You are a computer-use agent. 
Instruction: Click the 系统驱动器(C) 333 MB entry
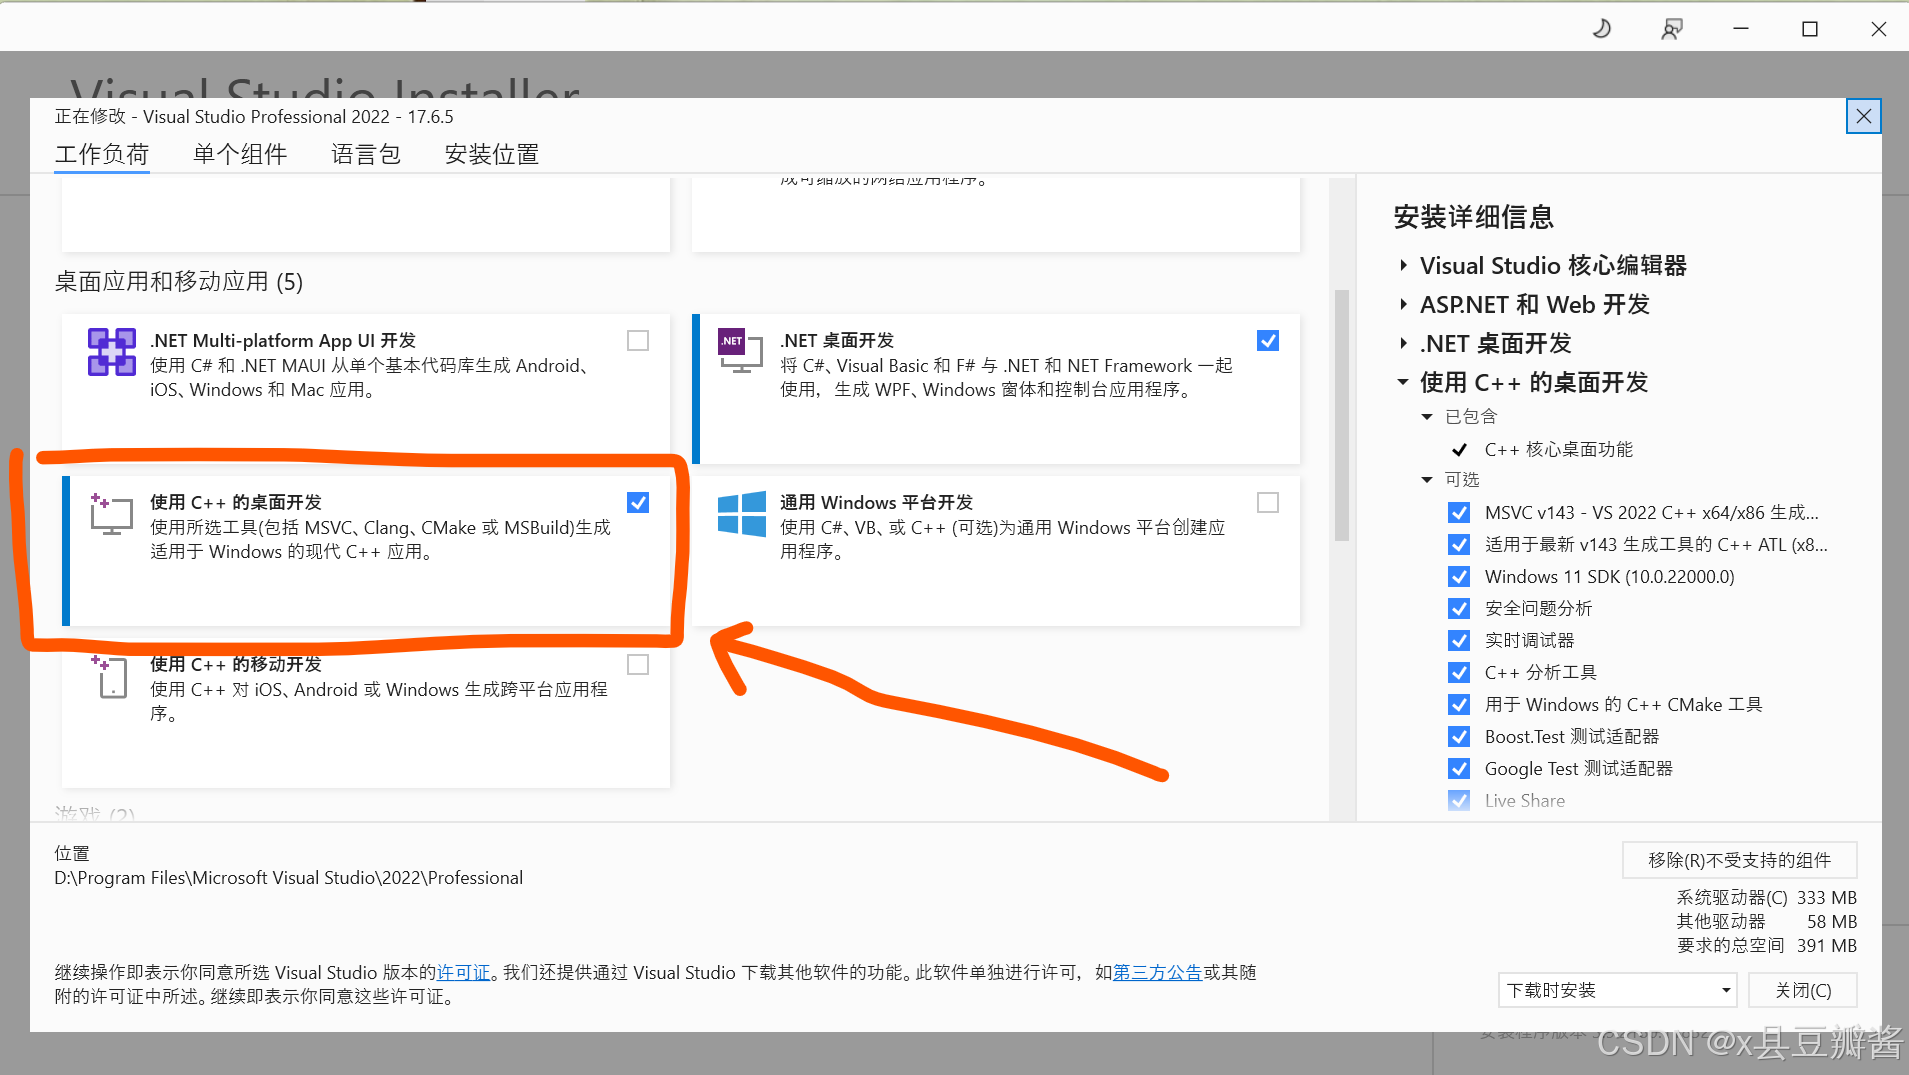point(1767,898)
